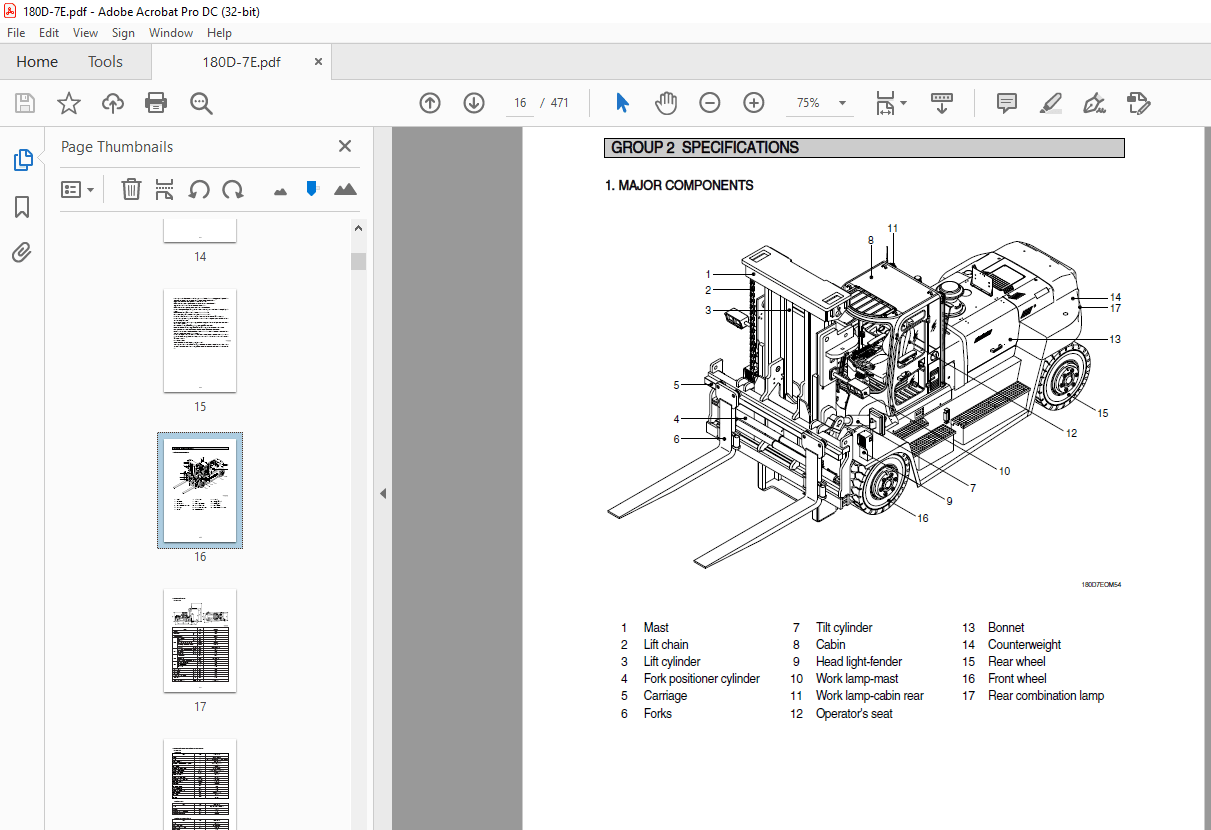Rotate selected page counterclockwise
The height and width of the screenshot is (830, 1211).
tap(199, 189)
